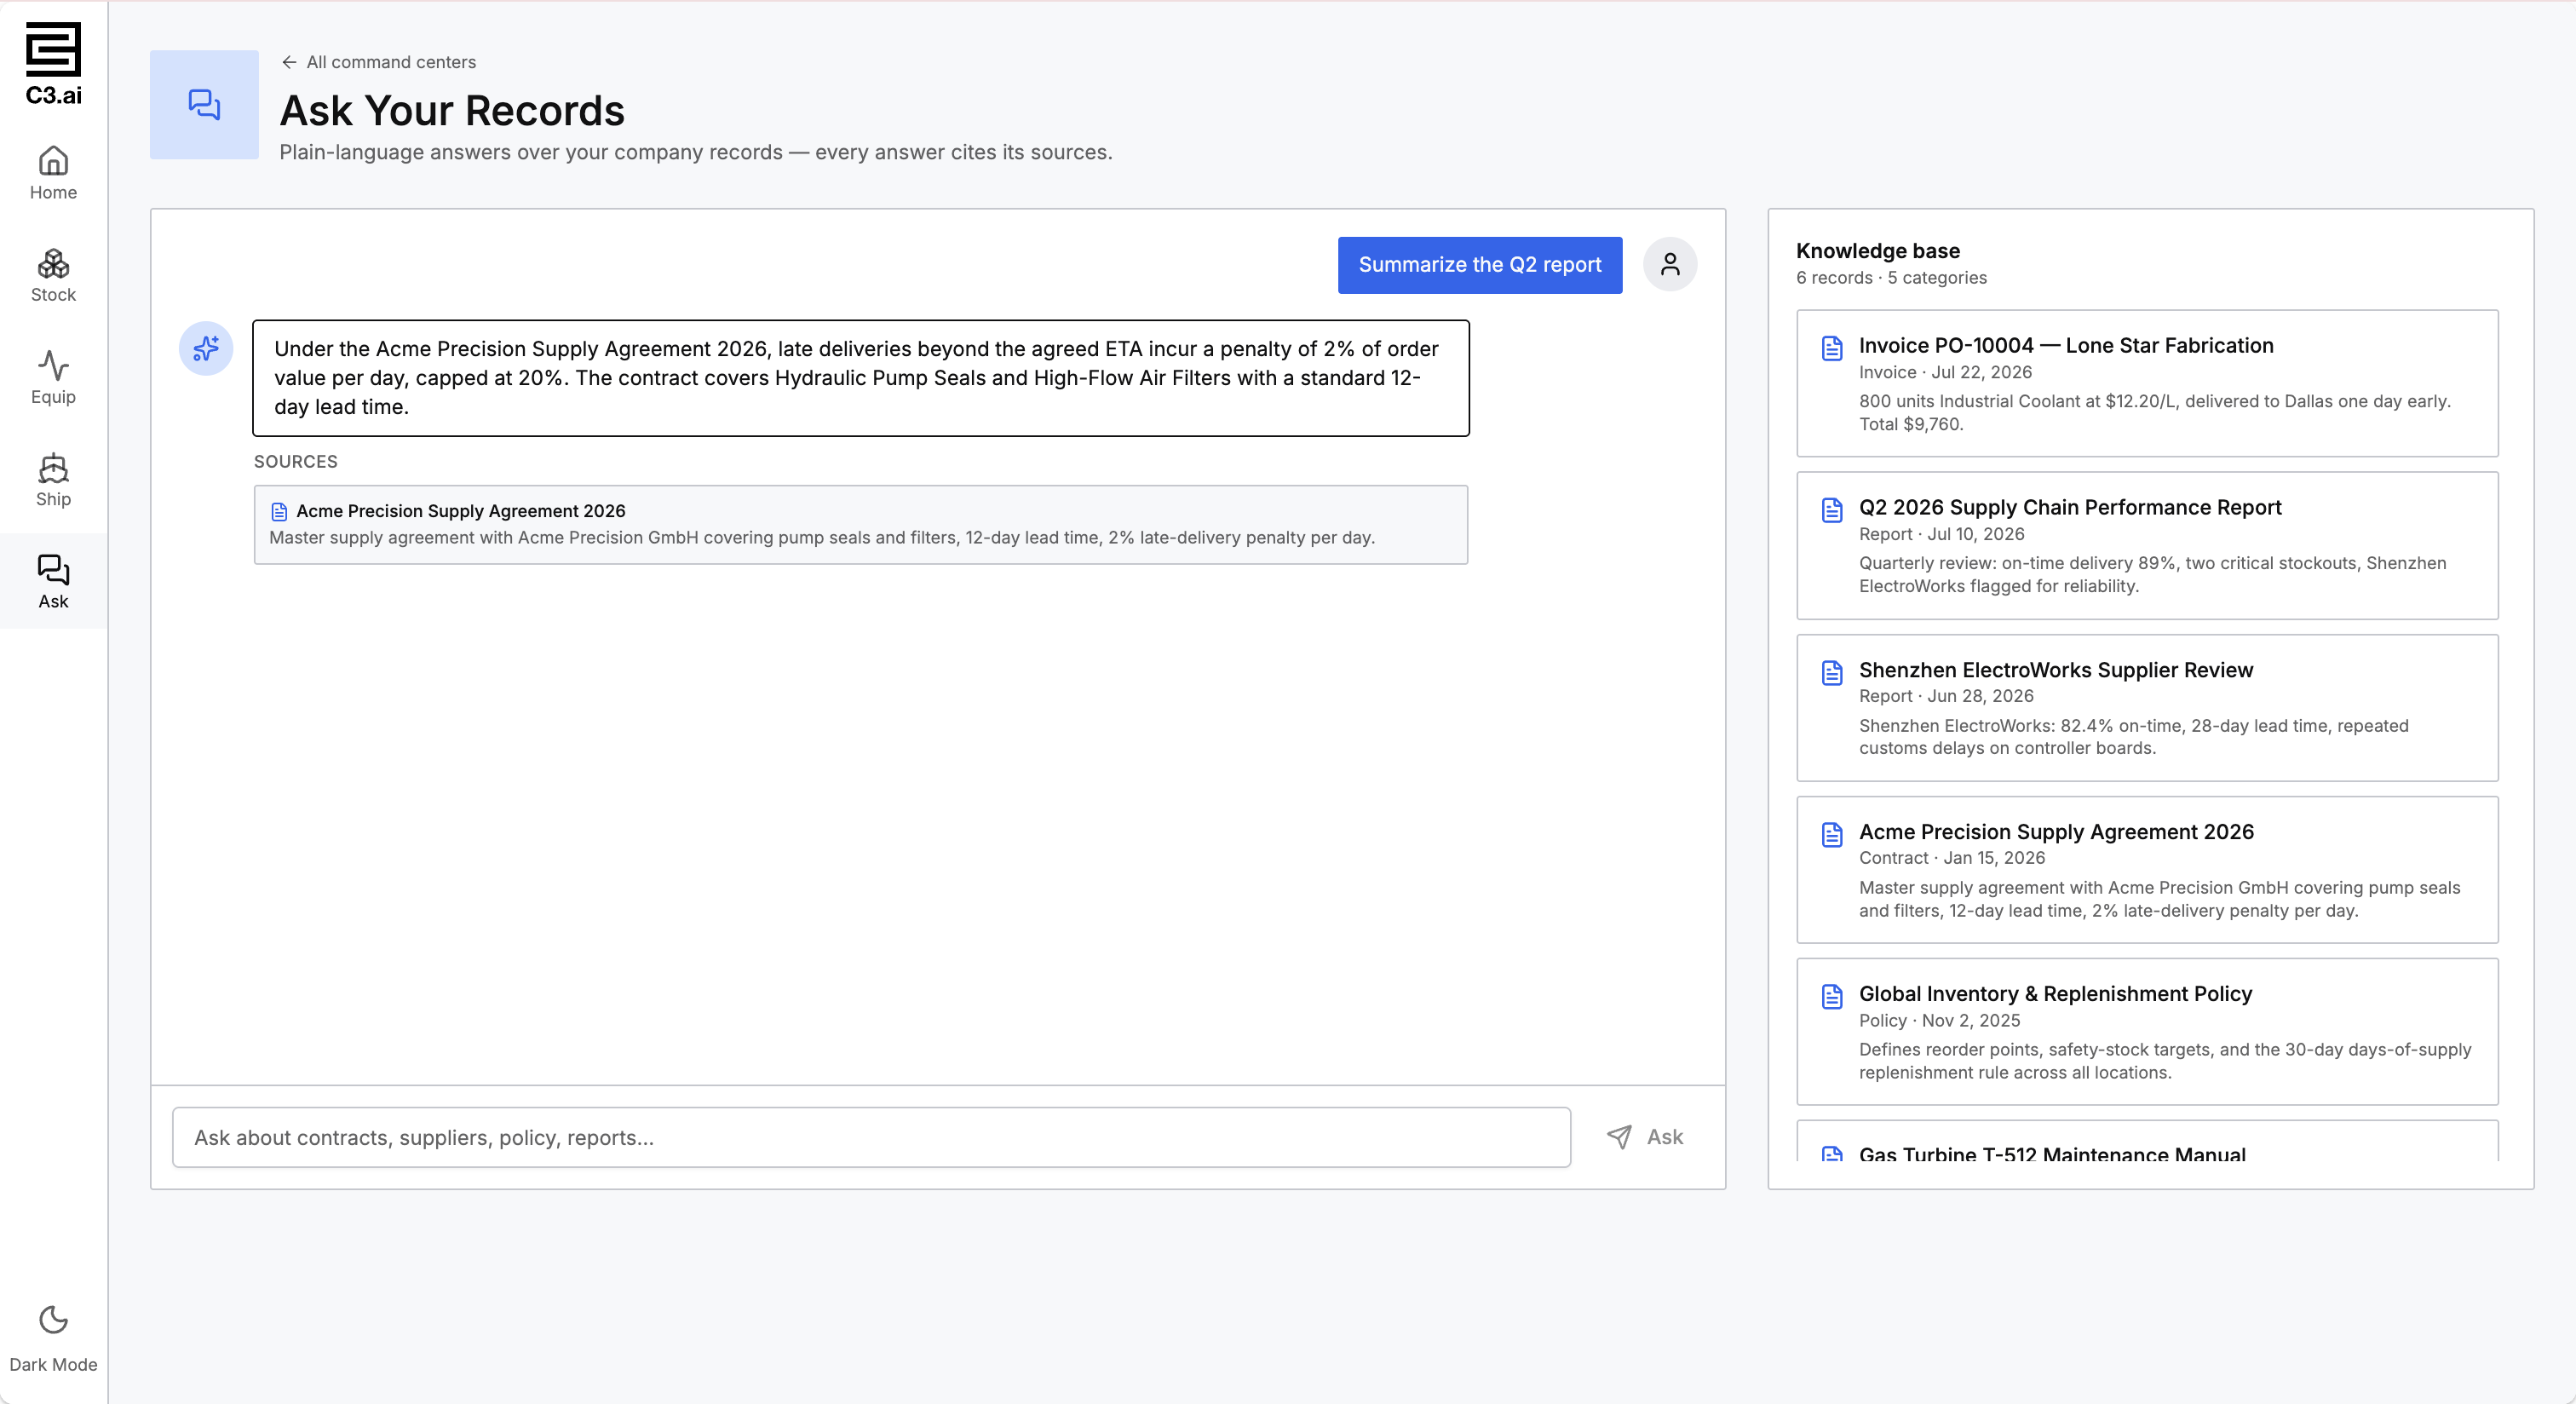Open Q2 2026 Supply Chain Performance Report
This screenshot has width=2576, height=1404.
(2147, 546)
